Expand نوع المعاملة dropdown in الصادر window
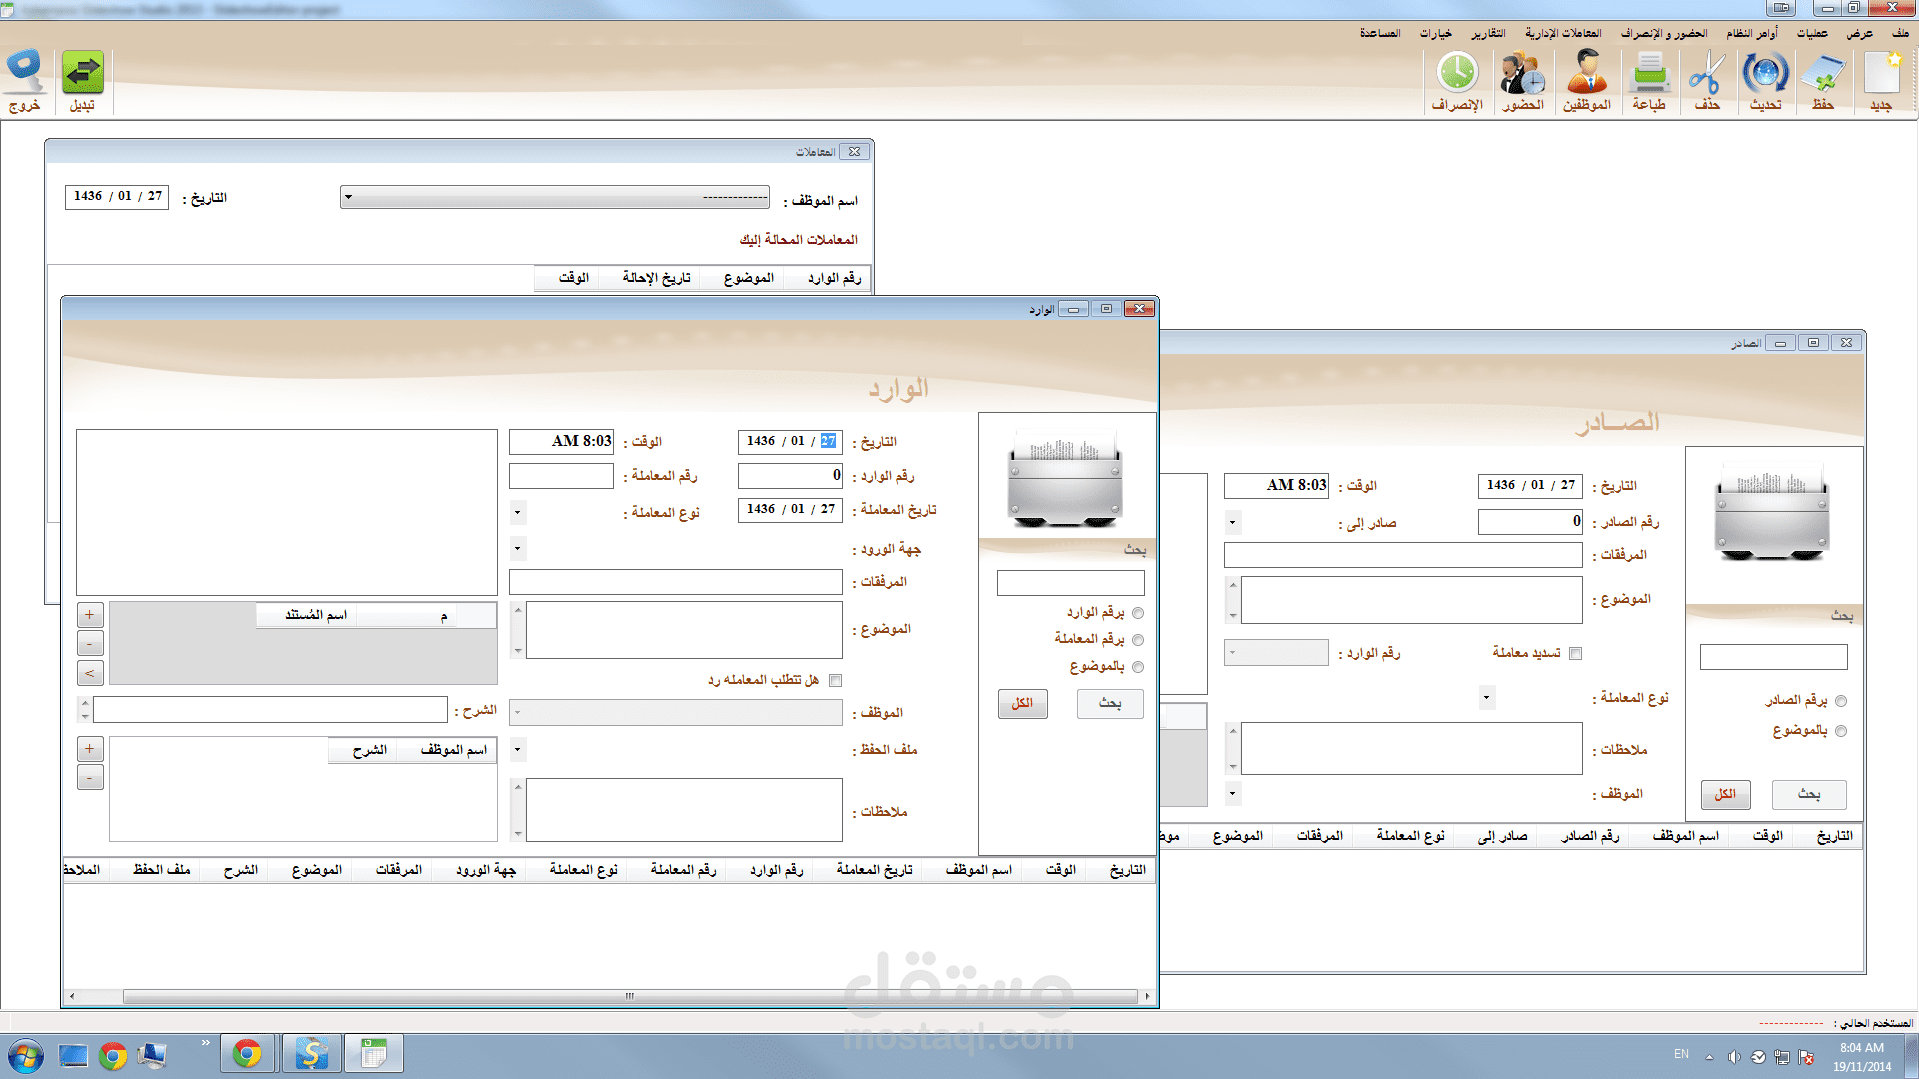This screenshot has width=1919, height=1079. pyautogui.click(x=1487, y=697)
